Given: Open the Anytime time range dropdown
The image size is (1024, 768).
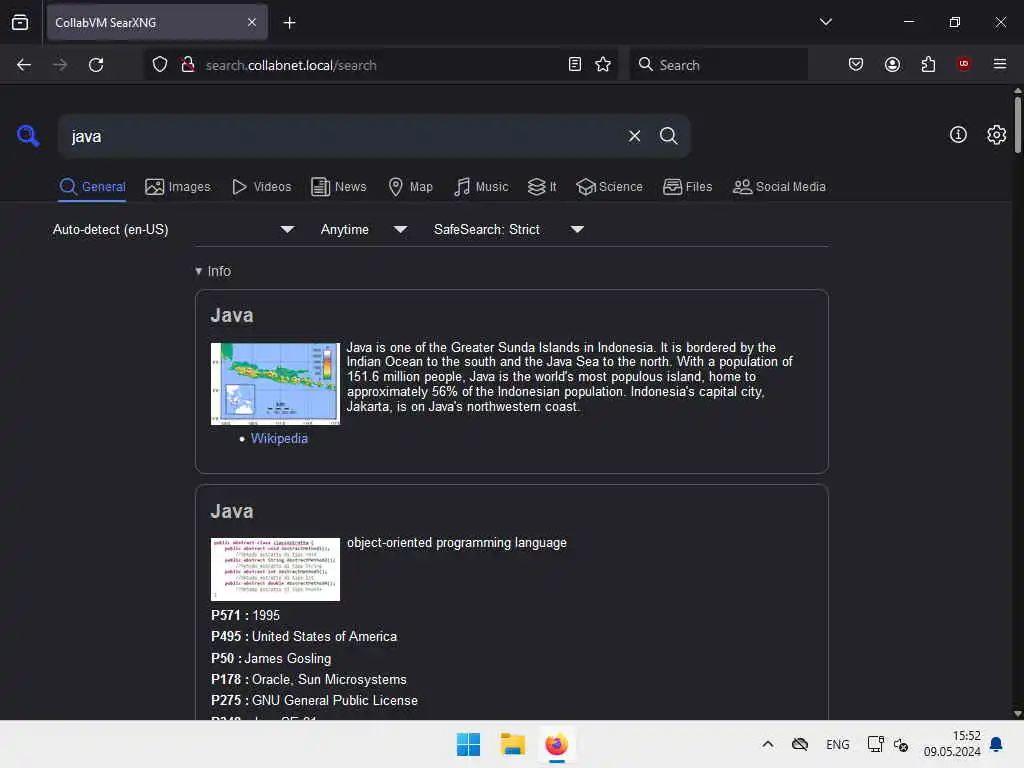Looking at the screenshot, I should point(364,230).
